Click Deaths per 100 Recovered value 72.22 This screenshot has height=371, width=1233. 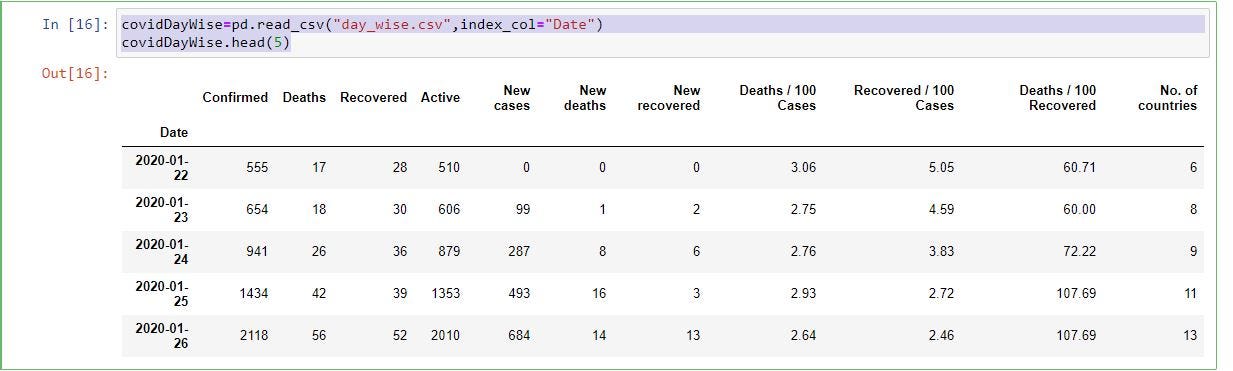(x=1079, y=252)
